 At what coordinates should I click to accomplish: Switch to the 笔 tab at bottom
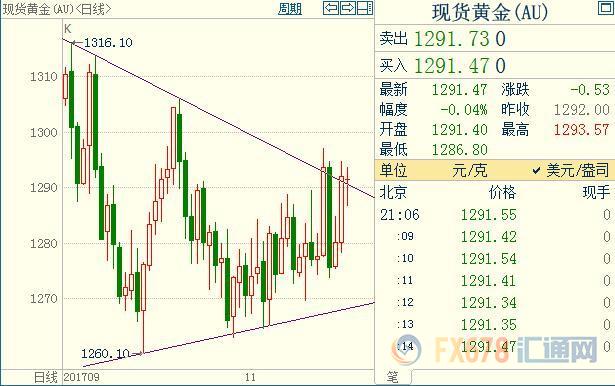(x=393, y=377)
